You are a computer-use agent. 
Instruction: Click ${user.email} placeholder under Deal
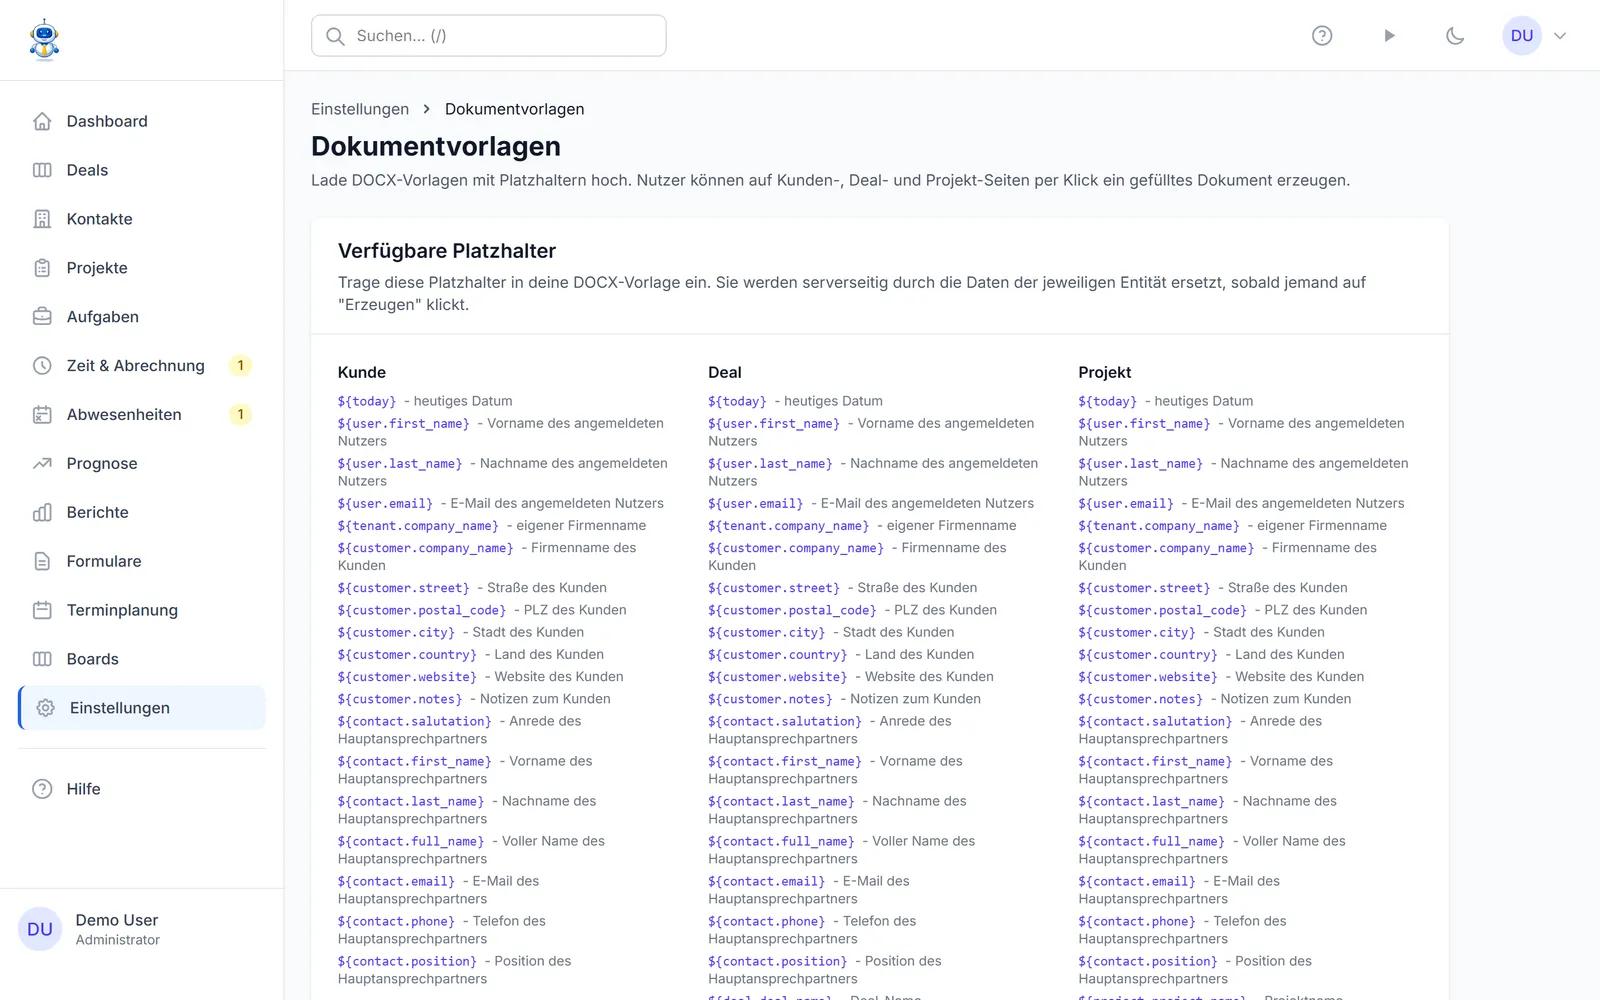tap(756, 504)
